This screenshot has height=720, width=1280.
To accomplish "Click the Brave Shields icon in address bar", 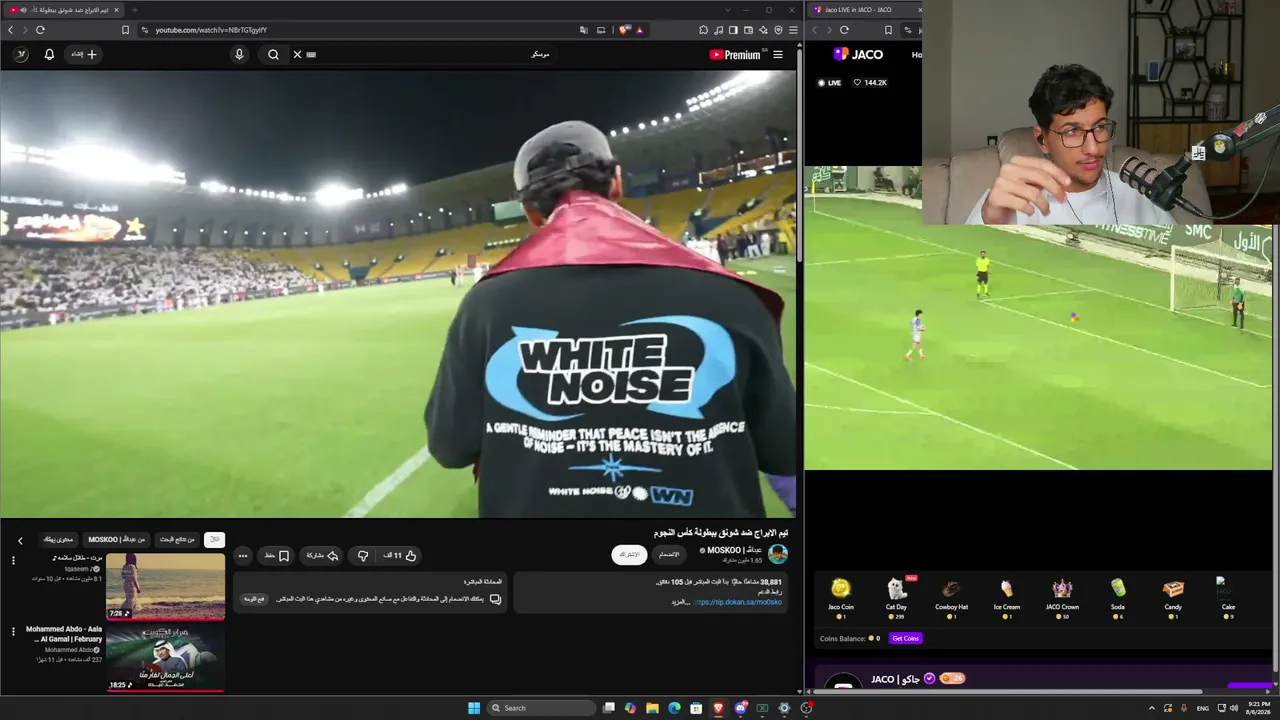I will coord(623,30).
